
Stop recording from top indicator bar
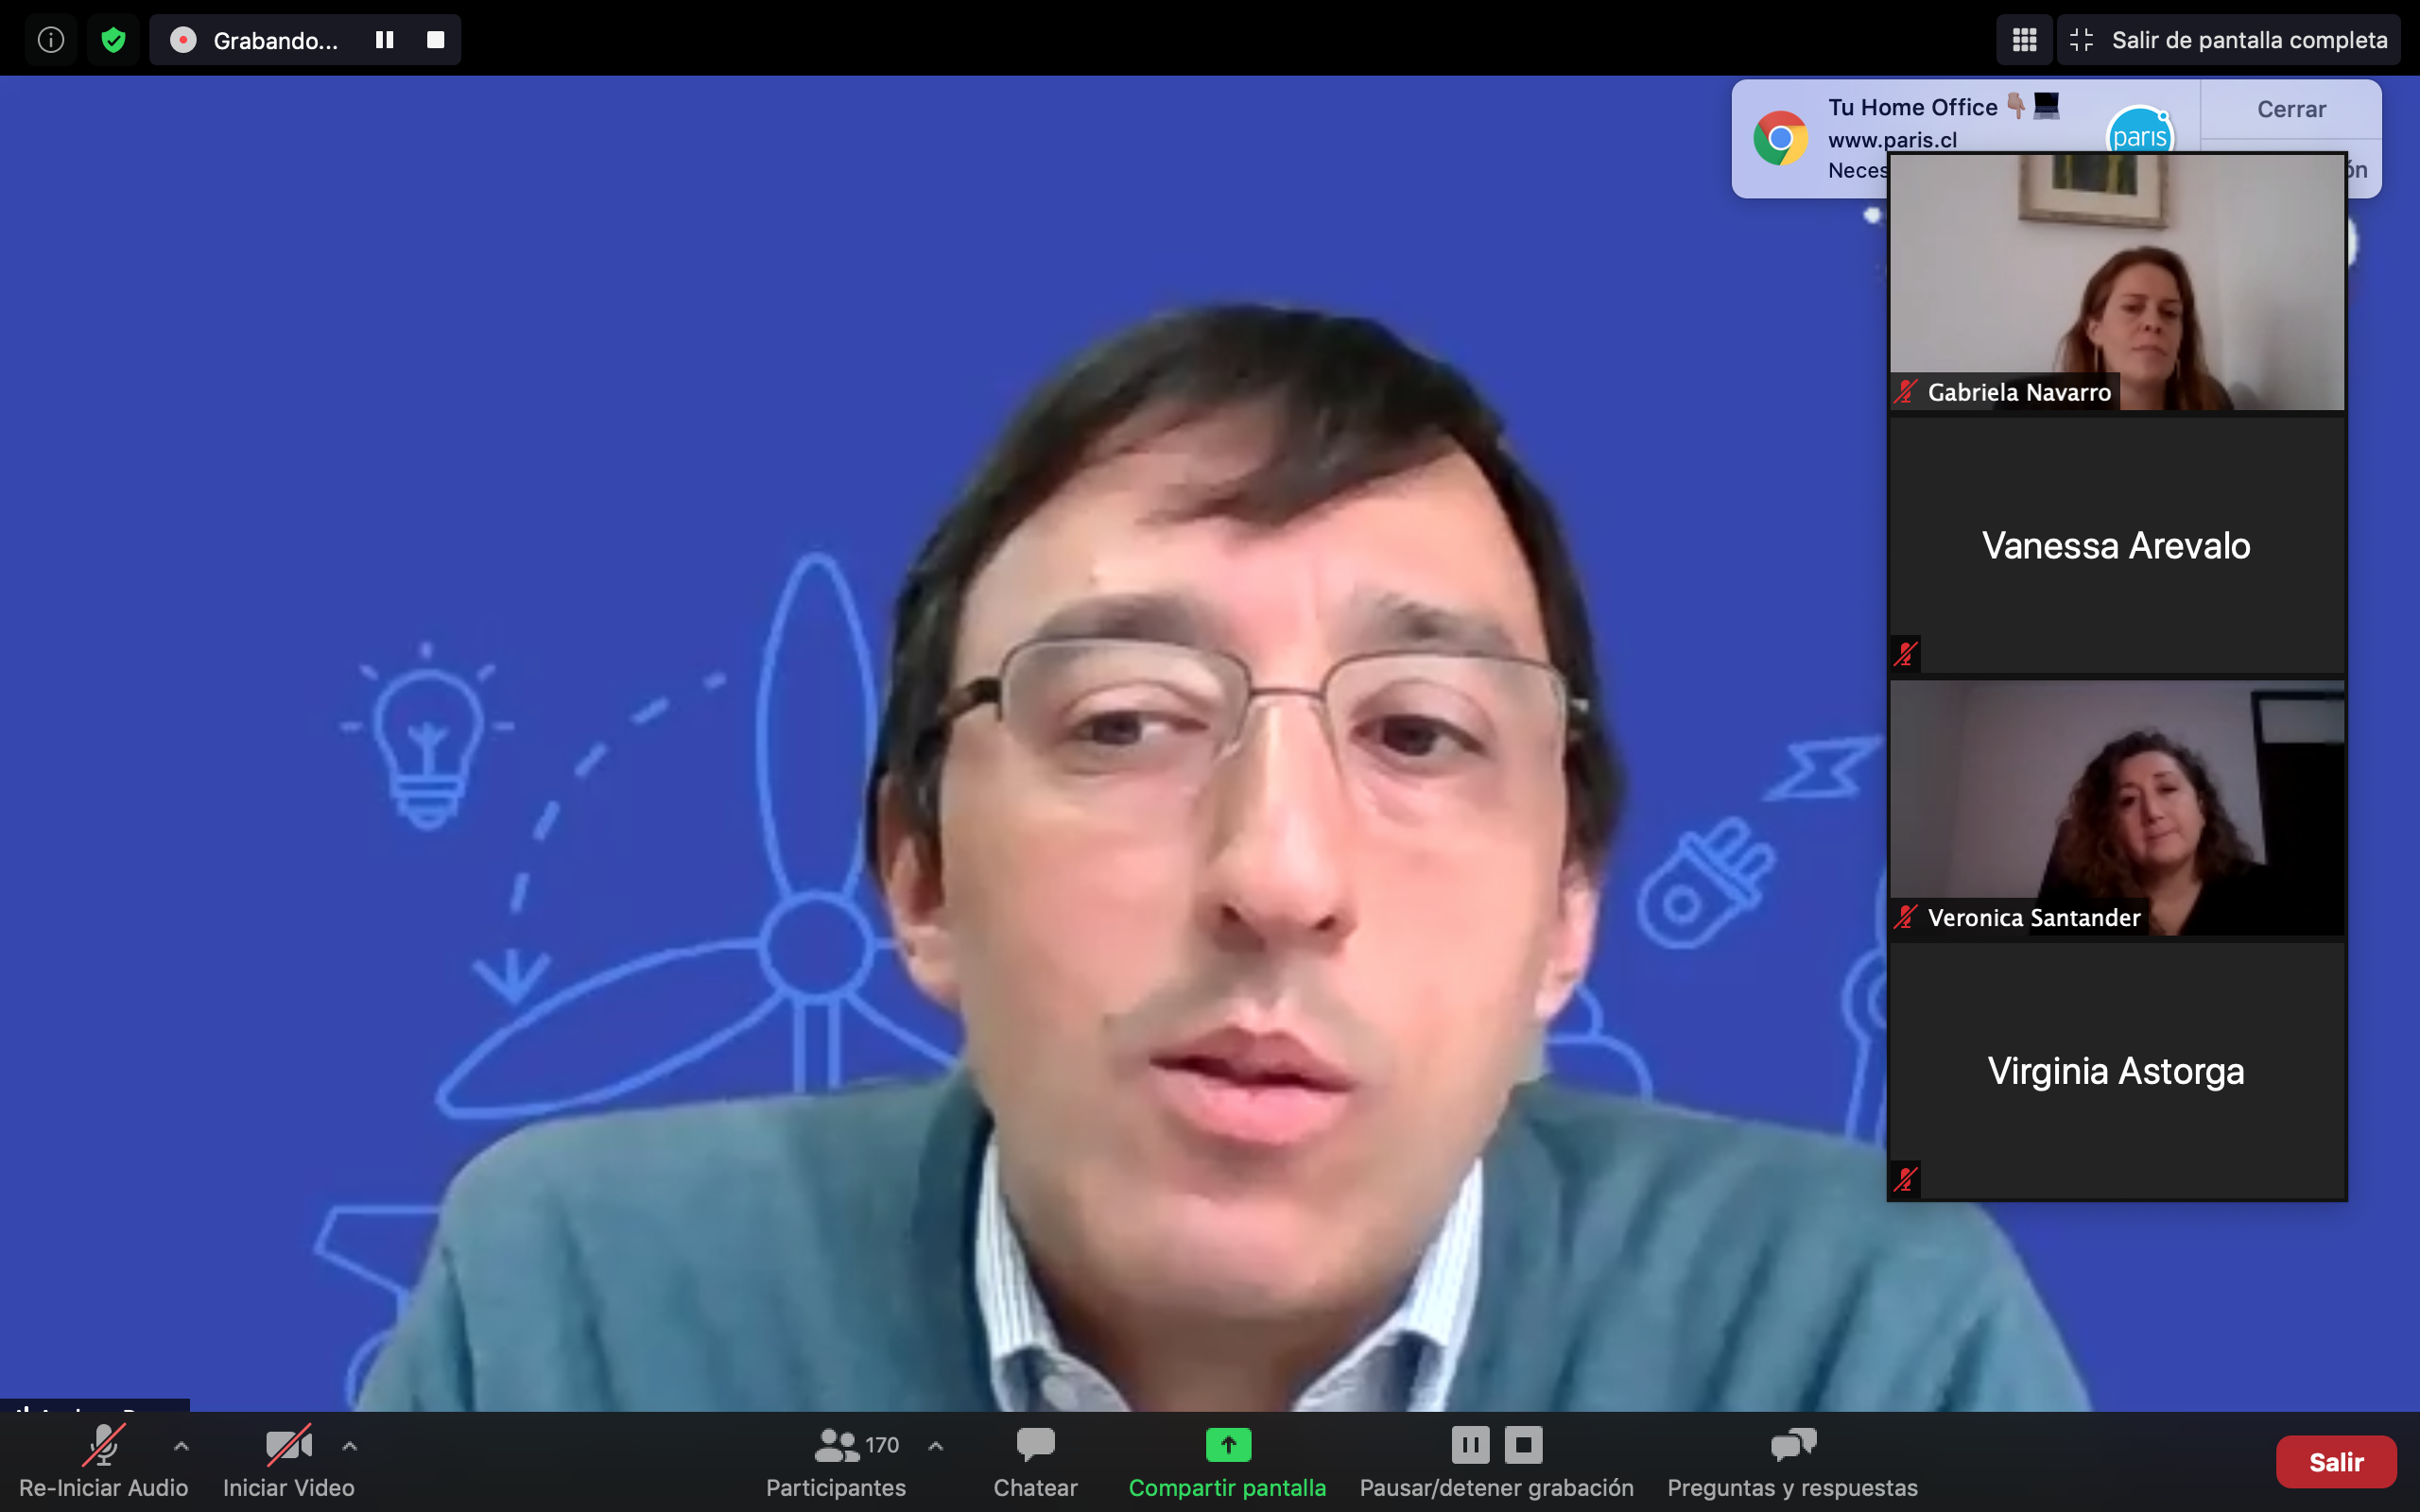click(435, 40)
